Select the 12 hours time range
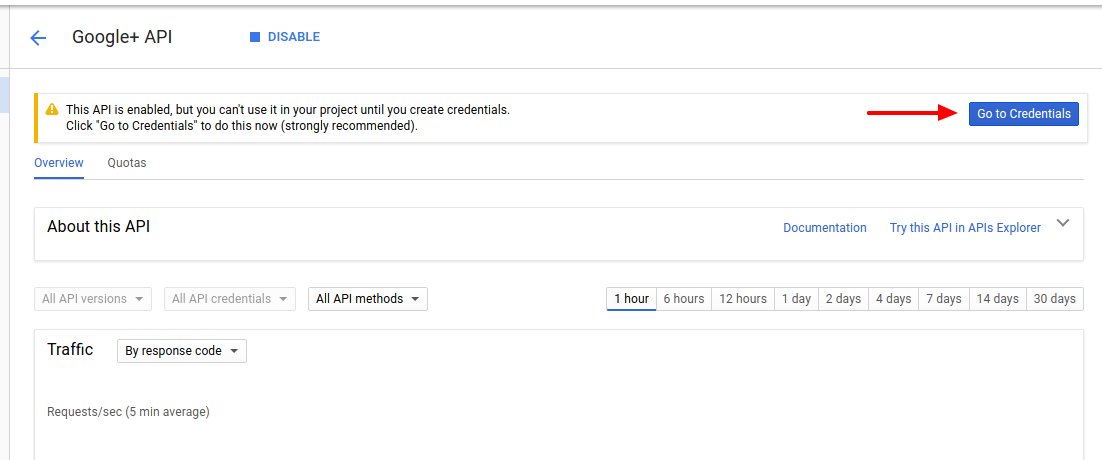 (x=743, y=299)
